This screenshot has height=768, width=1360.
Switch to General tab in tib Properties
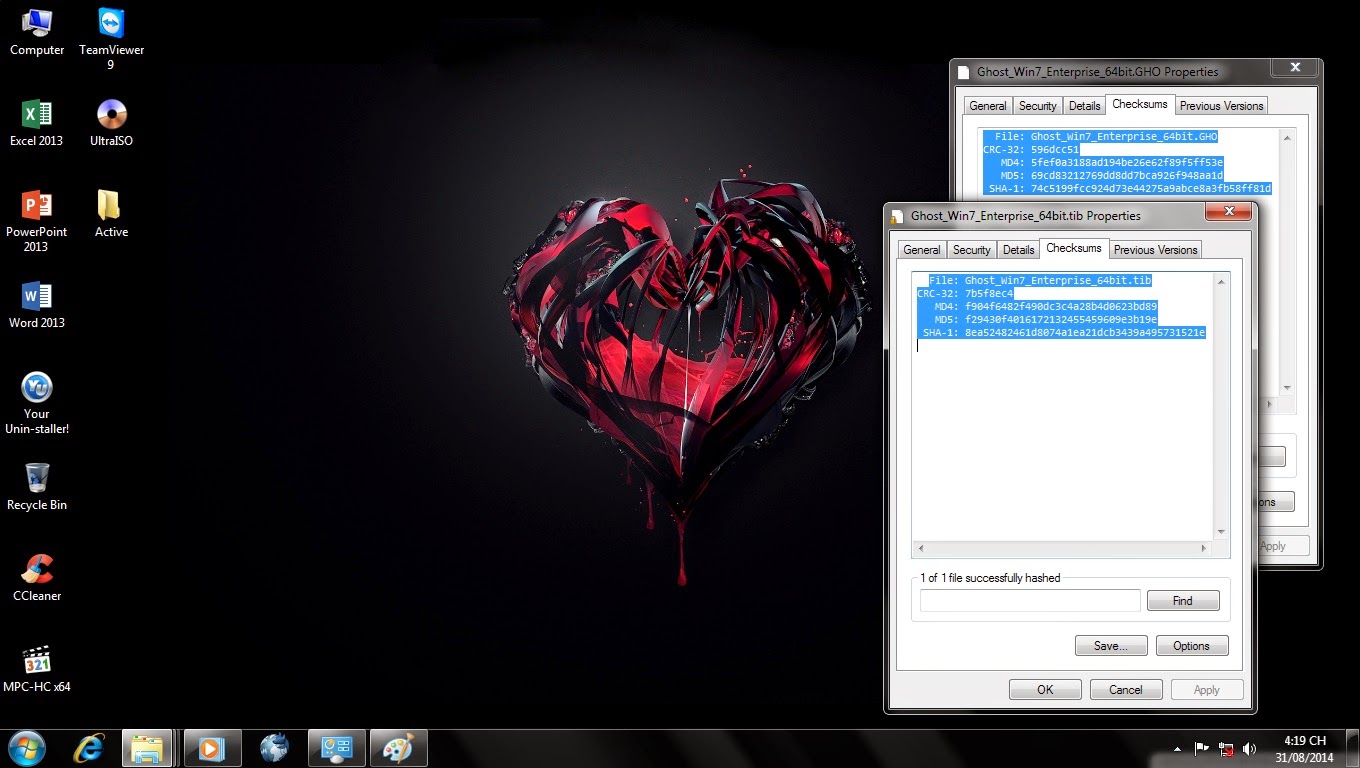point(921,250)
